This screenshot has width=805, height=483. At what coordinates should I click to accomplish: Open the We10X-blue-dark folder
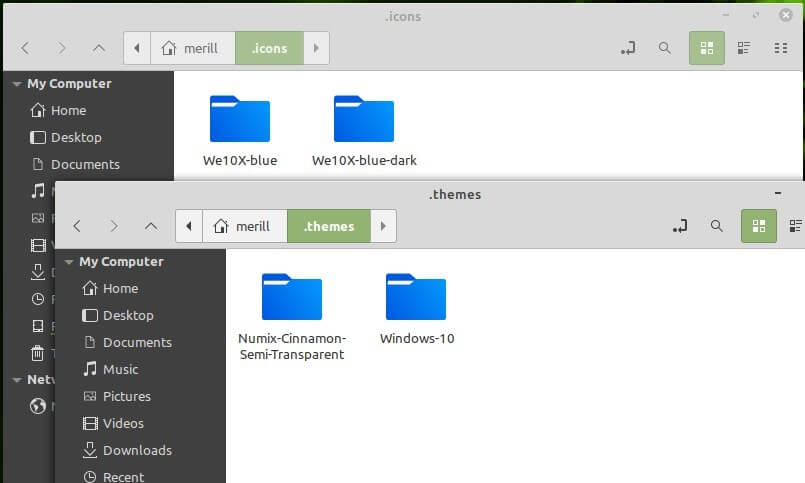pos(363,120)
